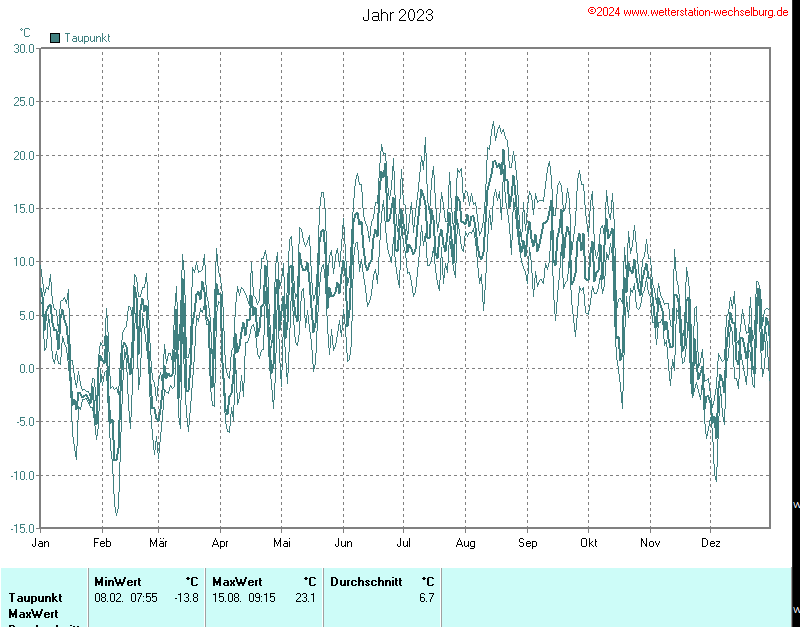This screenshot has height=627, width=800.
Task: Click the Taupunkt legend label
Action: 87,38
